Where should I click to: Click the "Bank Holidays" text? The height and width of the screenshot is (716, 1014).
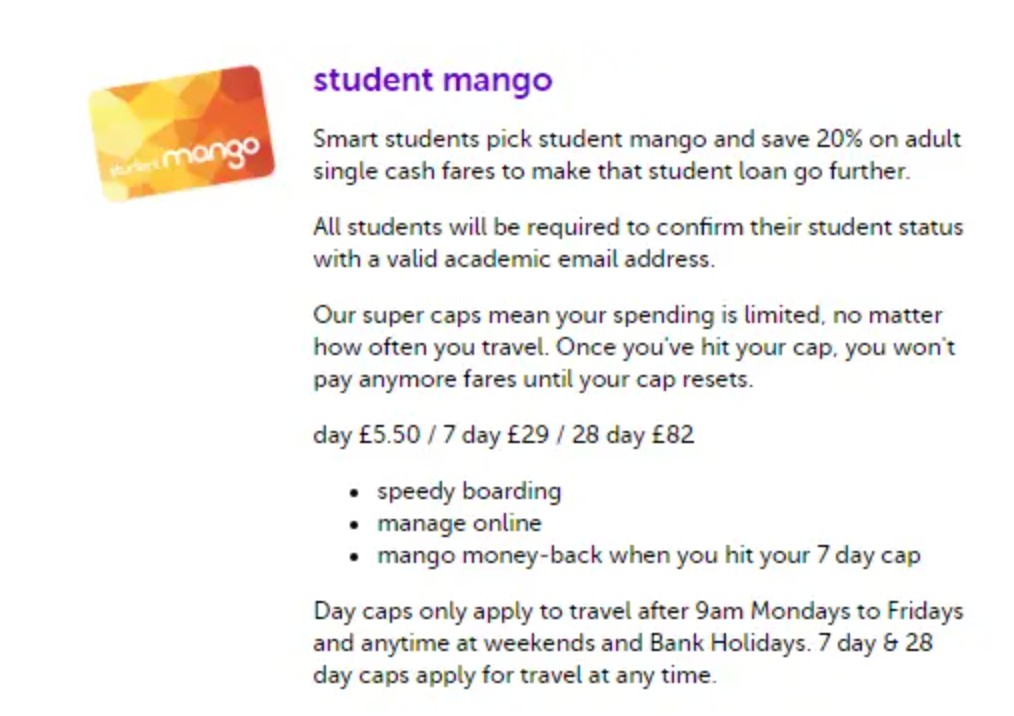[739, 643]
